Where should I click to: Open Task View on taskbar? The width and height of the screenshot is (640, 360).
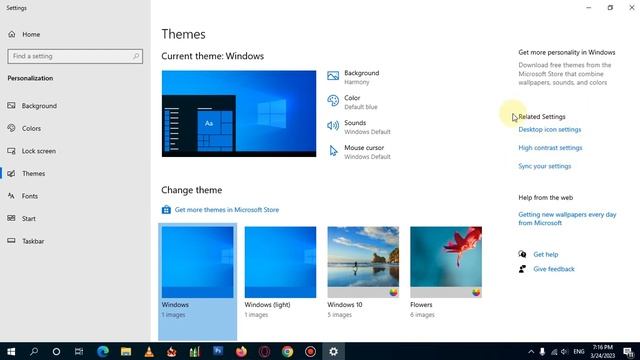pos(79,351)
